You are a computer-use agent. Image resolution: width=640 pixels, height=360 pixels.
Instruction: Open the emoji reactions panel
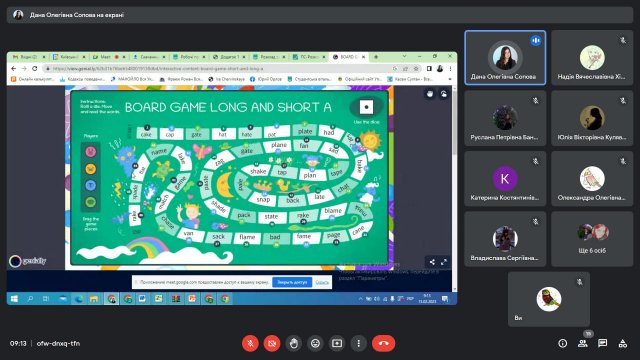315,343
